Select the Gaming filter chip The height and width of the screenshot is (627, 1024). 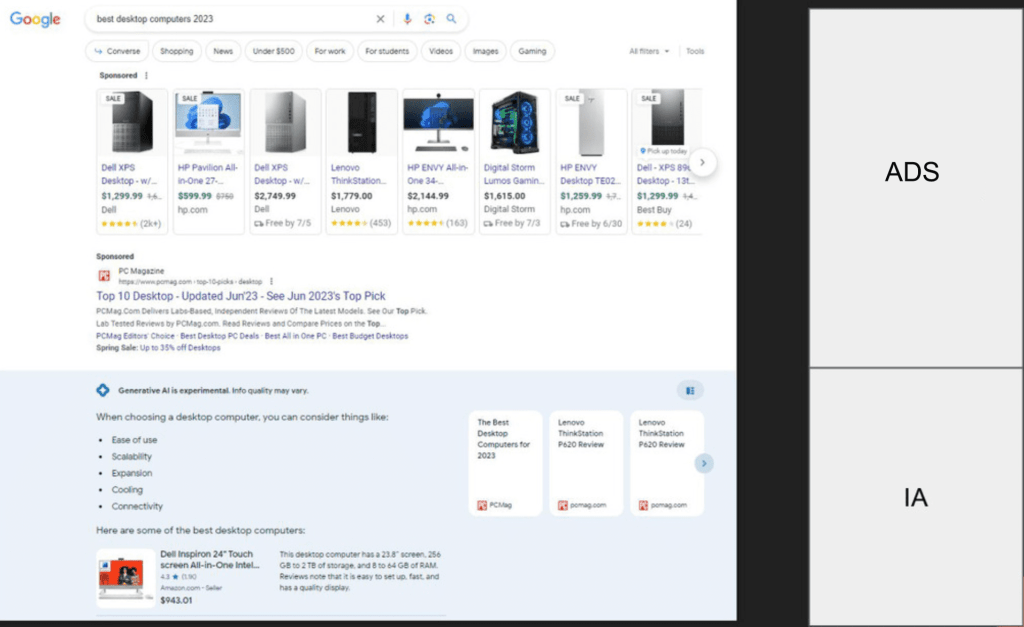pos(532,51)
